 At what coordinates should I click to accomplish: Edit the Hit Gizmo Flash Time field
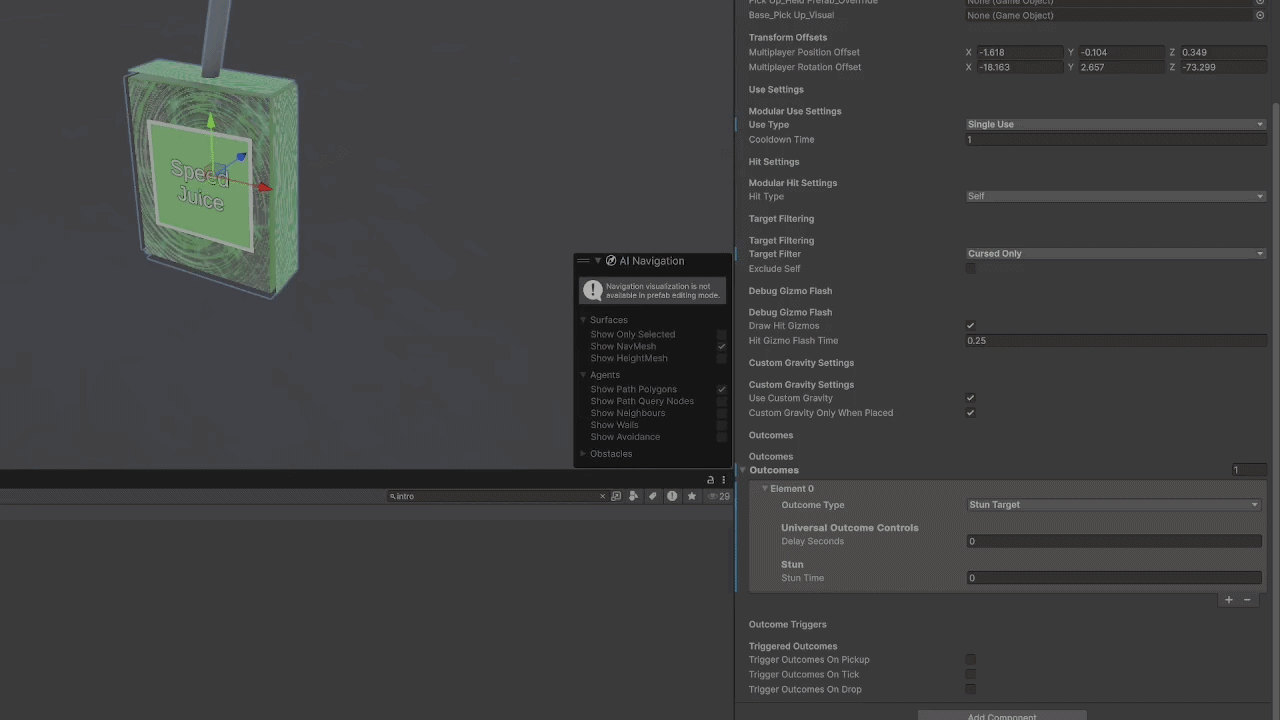[x=1115, y=341]
